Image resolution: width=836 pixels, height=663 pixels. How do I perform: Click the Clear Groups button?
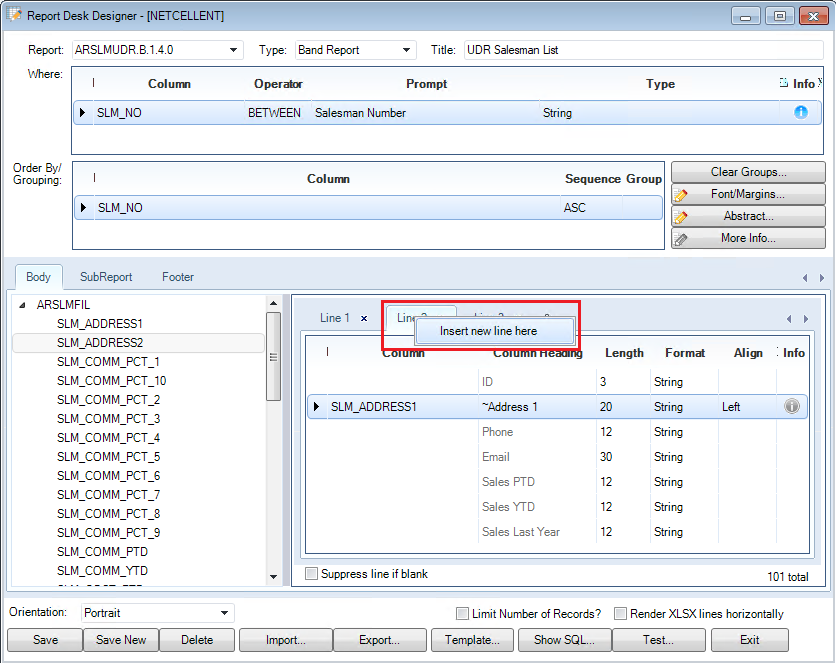748,172
